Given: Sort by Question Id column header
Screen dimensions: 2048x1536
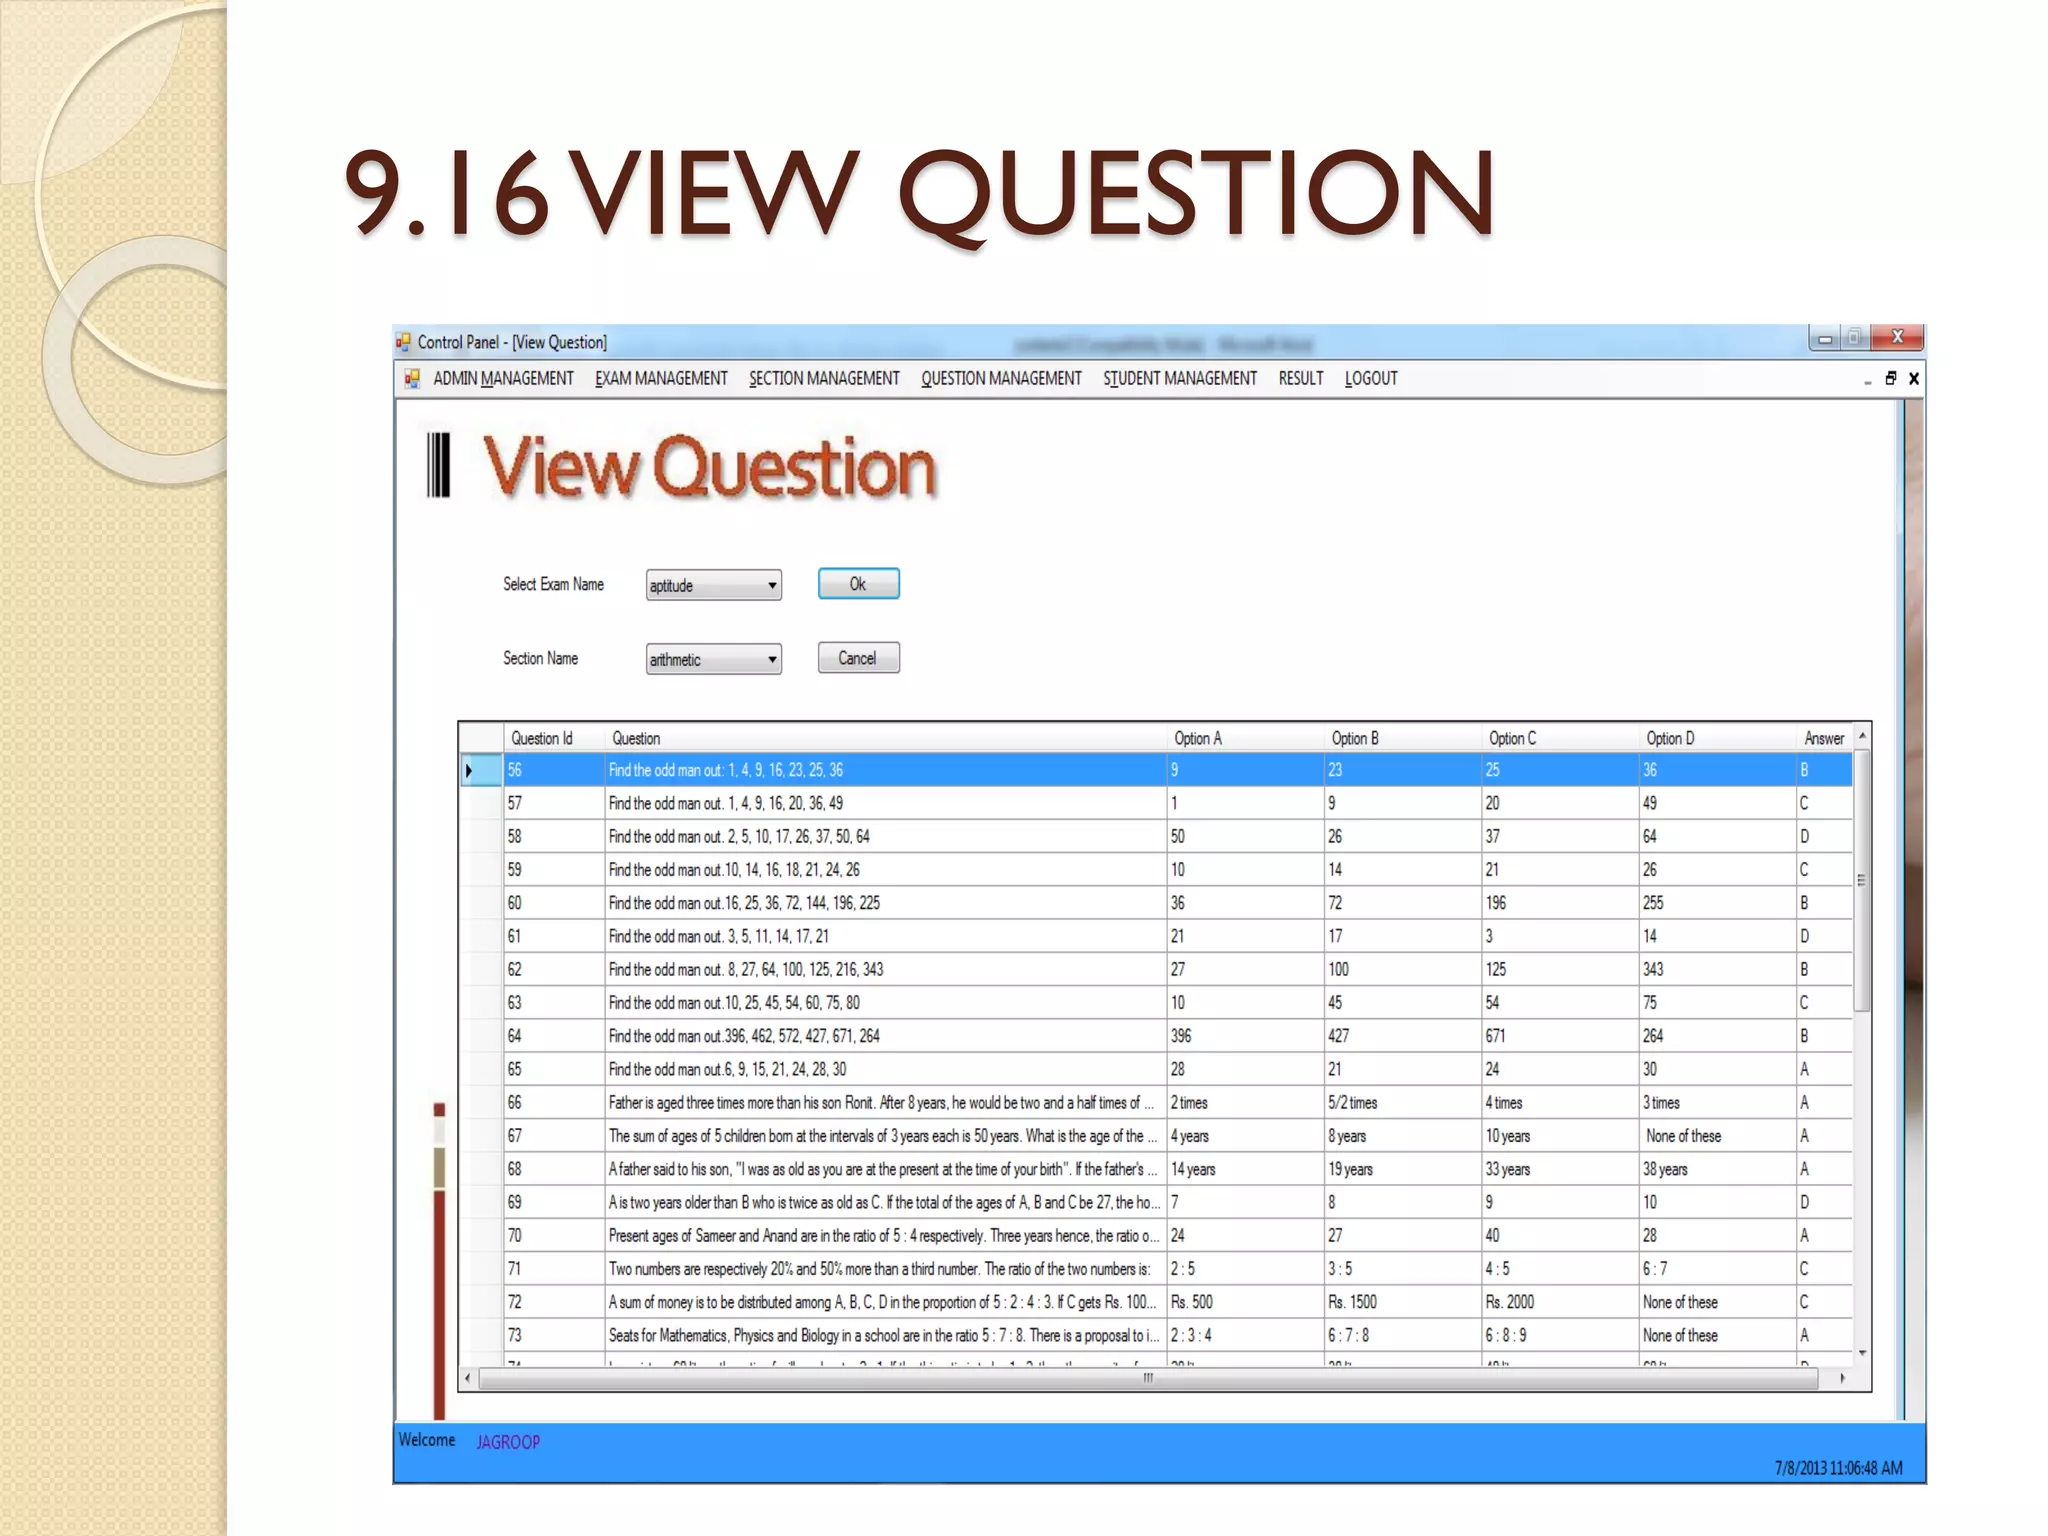Looking at the screenshot, I should (553, 738).
